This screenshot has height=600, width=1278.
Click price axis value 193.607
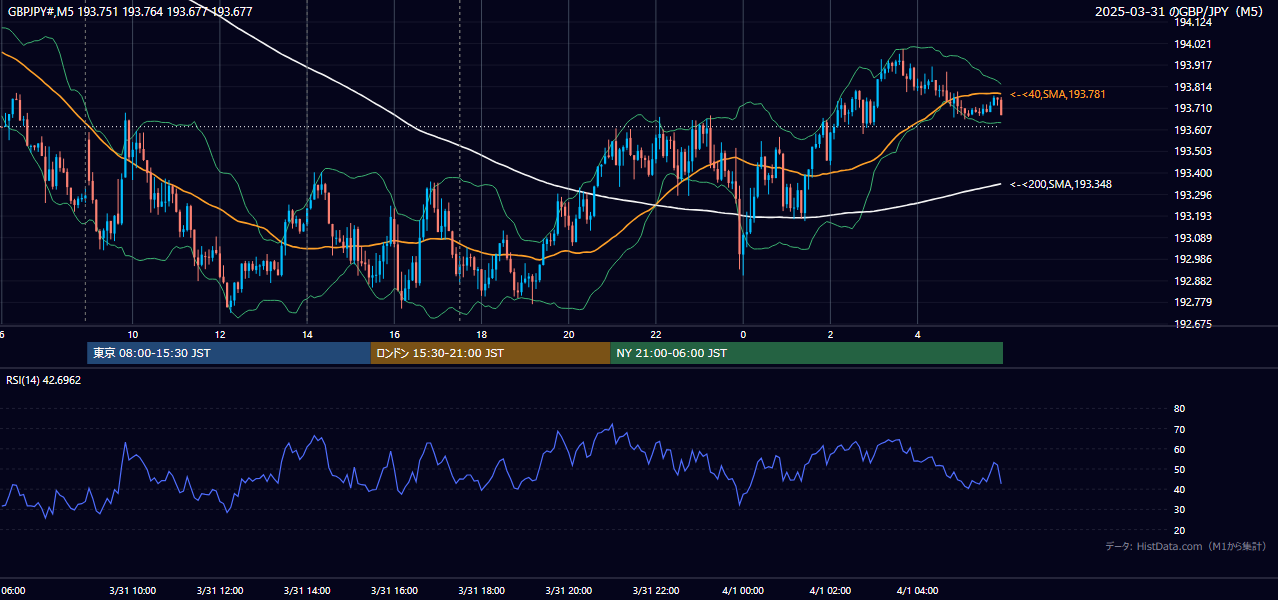pos(1194,130)
